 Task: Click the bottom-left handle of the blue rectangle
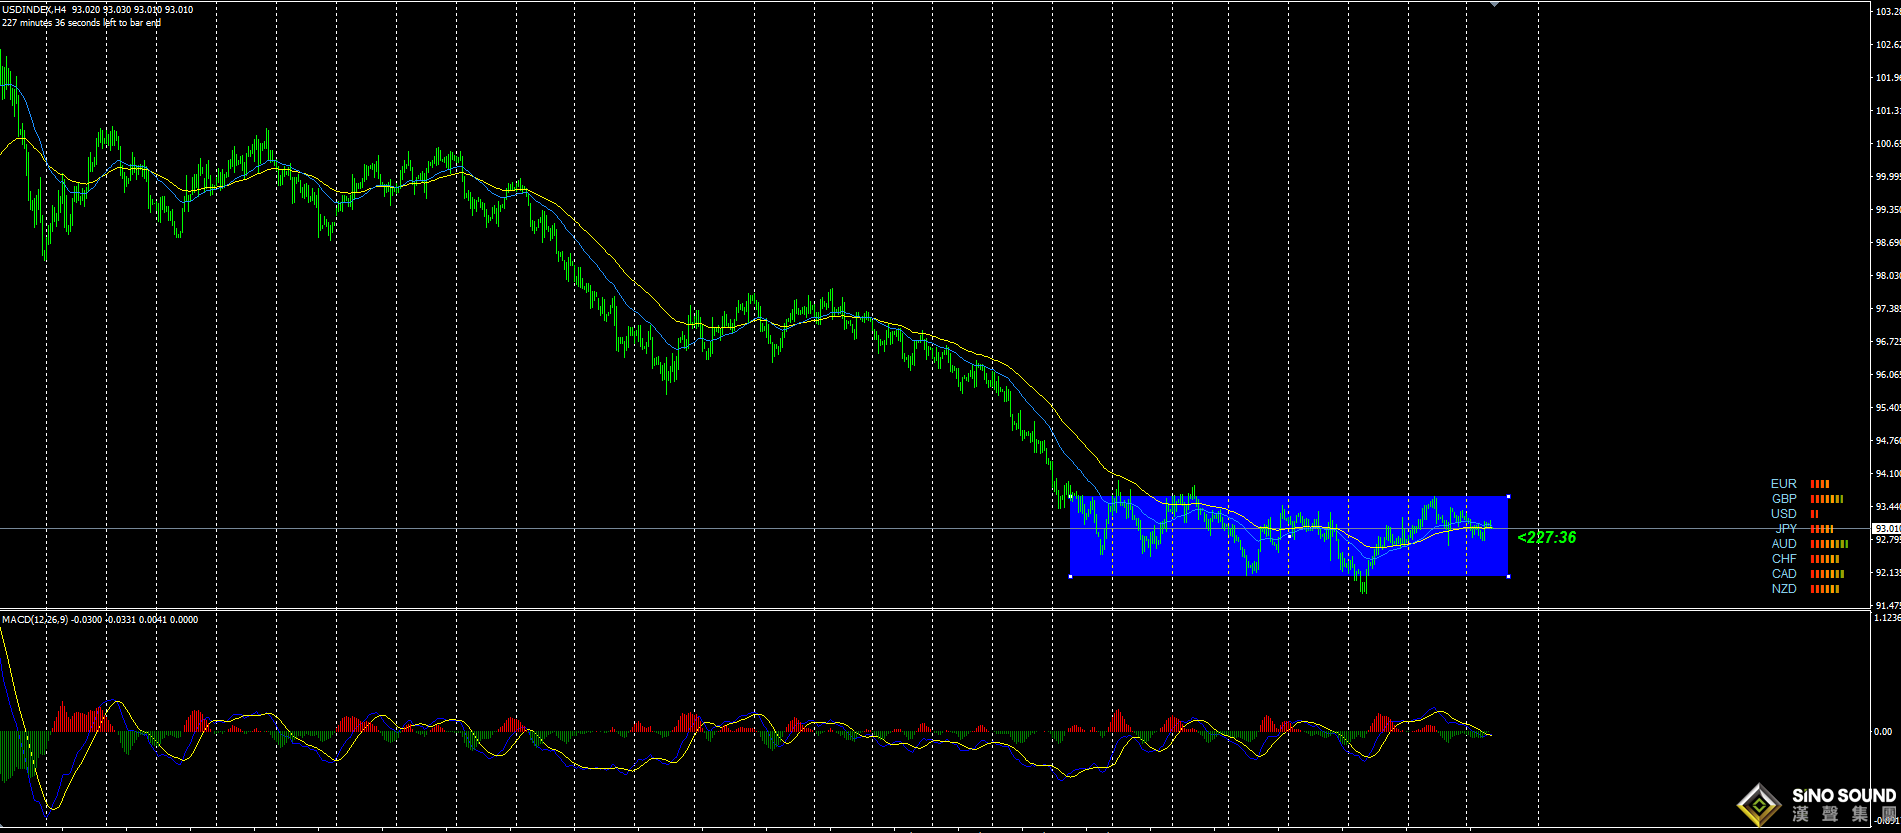point(1070,576)
